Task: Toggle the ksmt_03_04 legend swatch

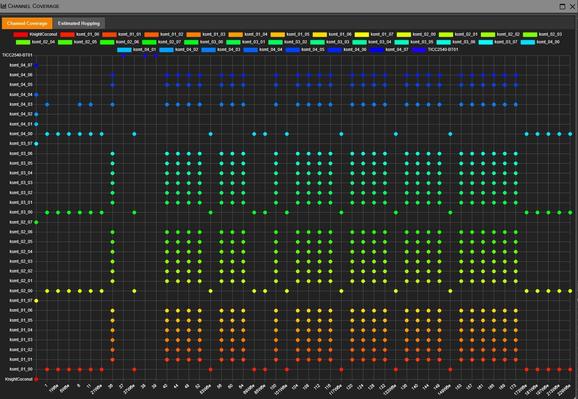Action: coord(359,42)
